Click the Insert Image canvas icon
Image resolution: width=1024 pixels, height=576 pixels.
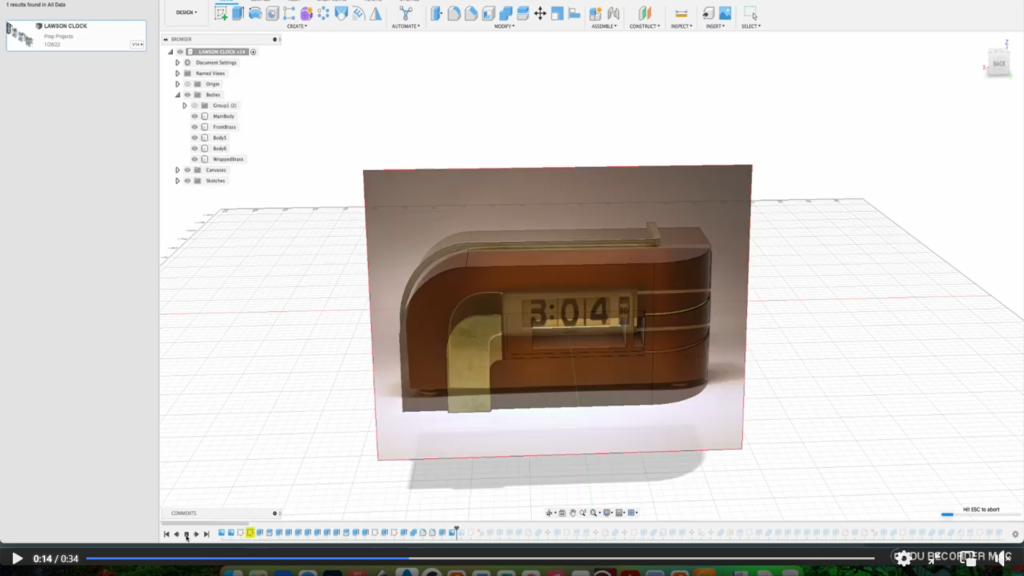coord(725,13)
